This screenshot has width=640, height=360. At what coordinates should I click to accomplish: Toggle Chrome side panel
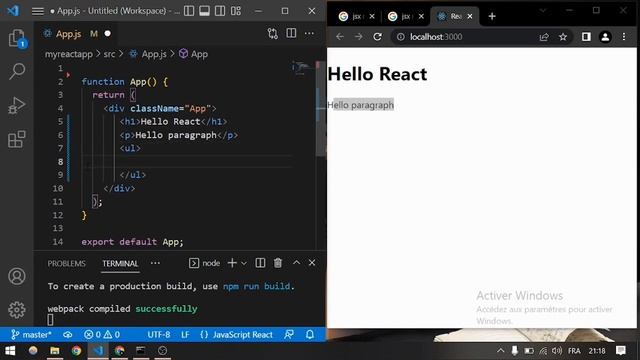586,37
